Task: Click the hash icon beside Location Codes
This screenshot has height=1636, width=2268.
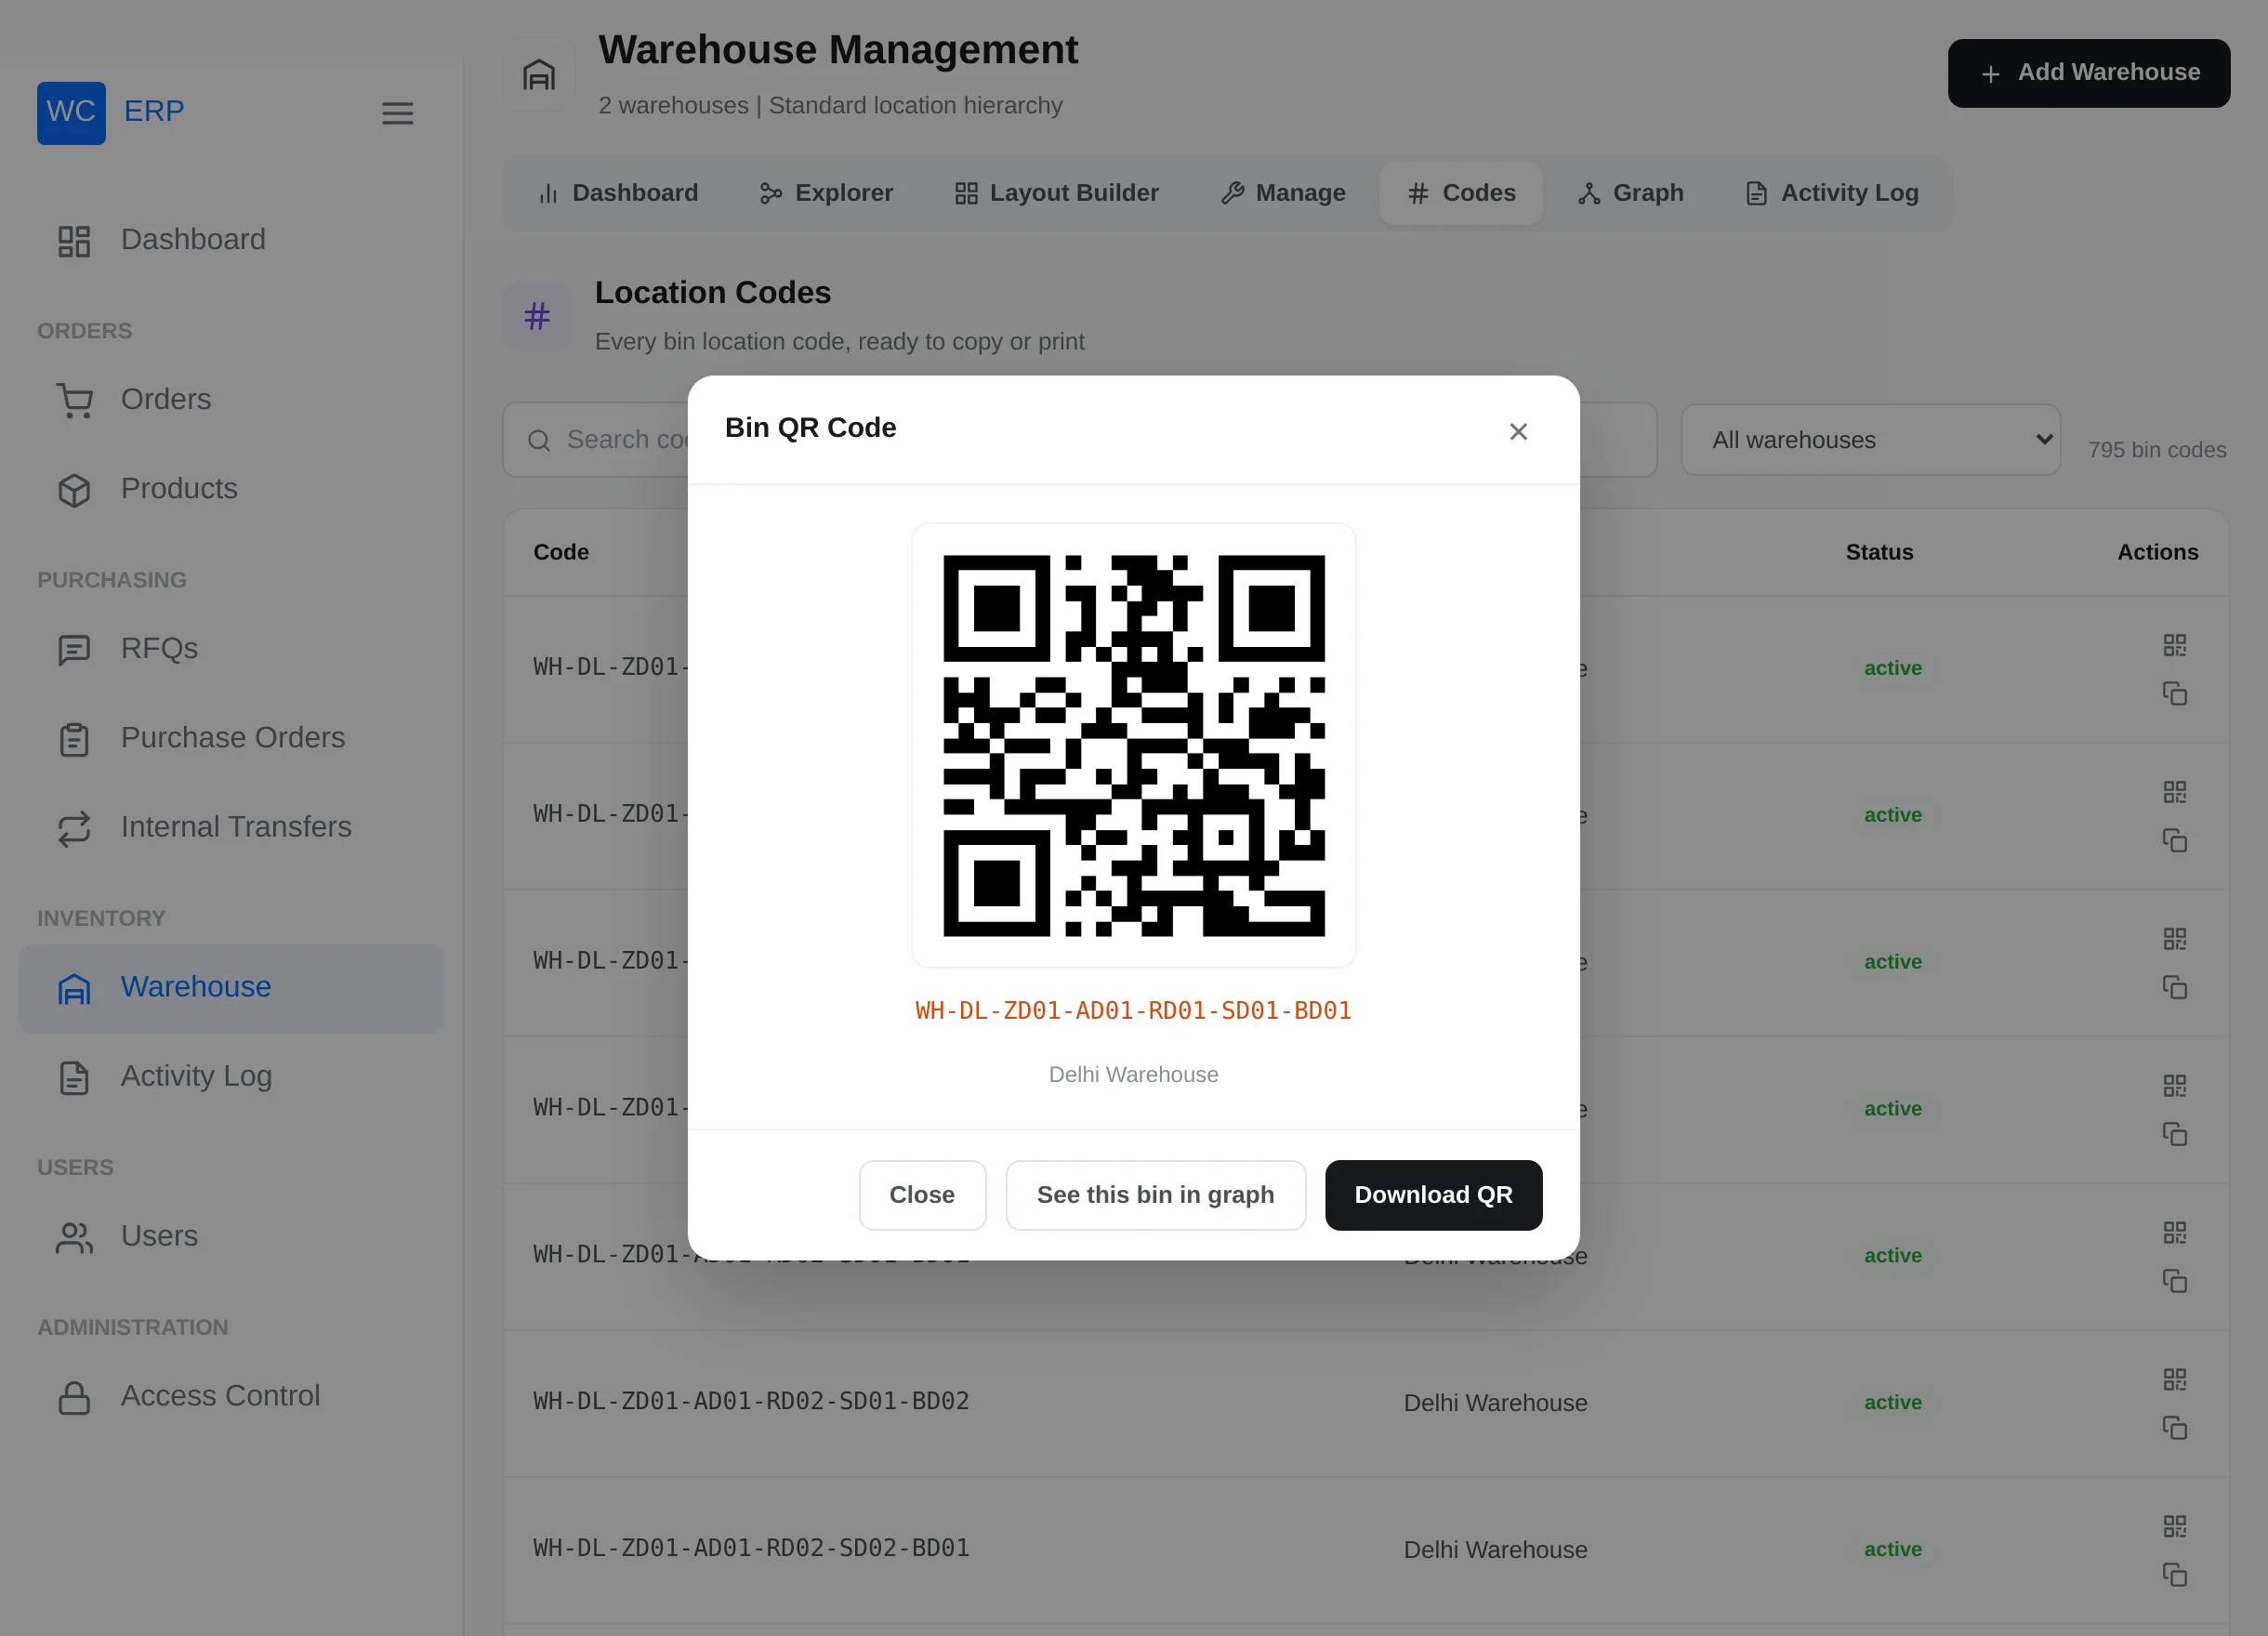Action: [x=537, y=317]
